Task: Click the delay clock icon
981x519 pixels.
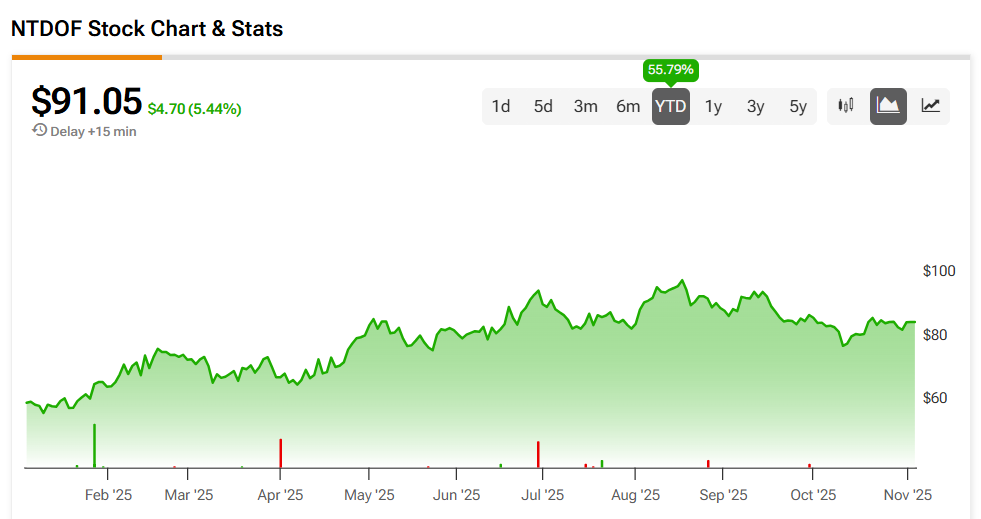Action: (x=39, y=131)
